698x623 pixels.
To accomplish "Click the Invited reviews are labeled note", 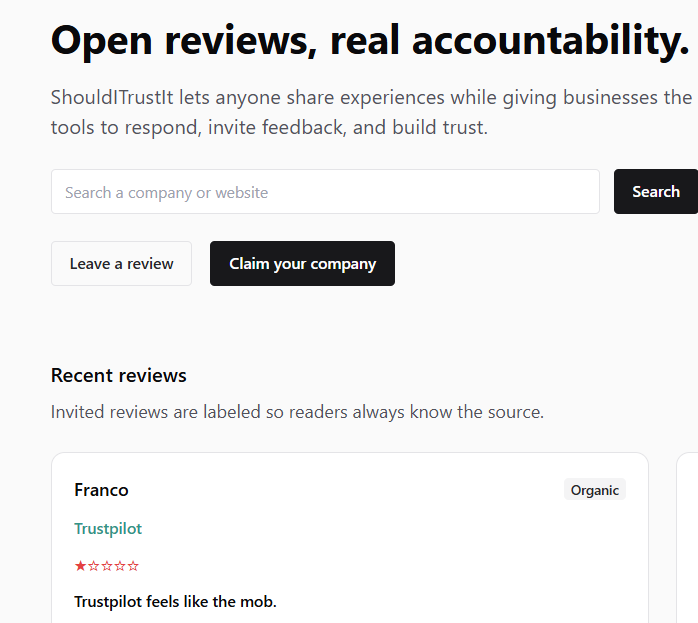I will [x=297, y=412].
